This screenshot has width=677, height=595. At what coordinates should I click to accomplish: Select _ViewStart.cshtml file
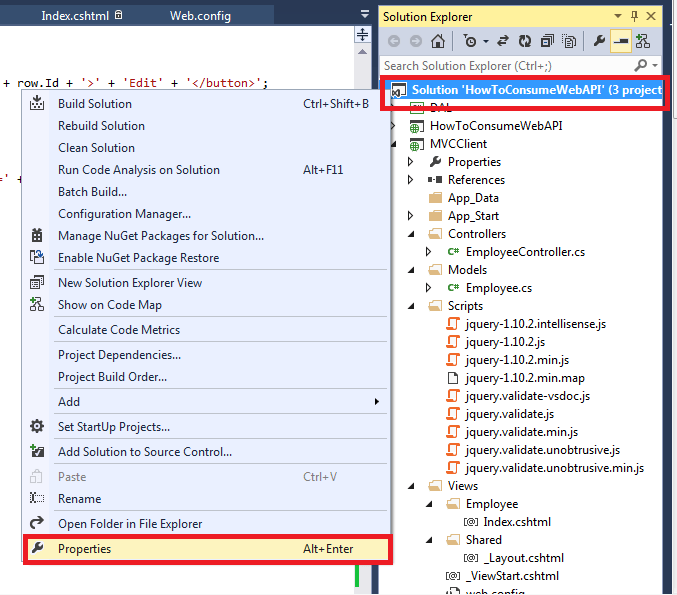(512, 576)
